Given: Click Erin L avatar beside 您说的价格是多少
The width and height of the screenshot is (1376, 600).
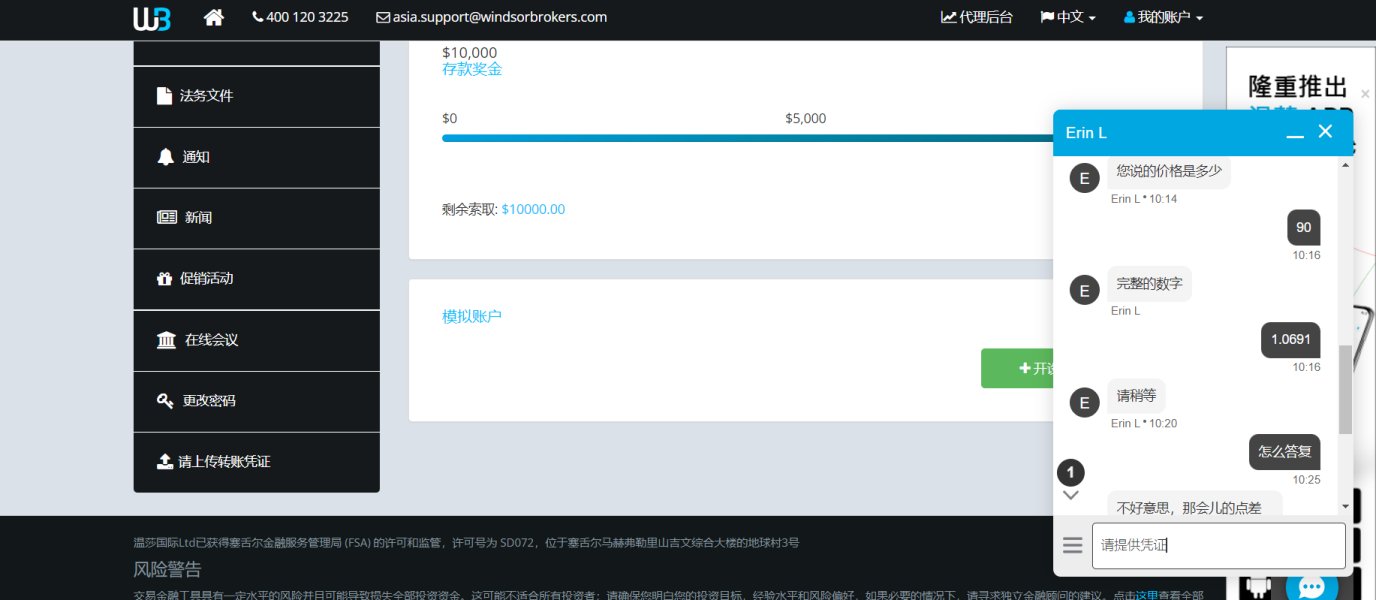Looking at the screenshot, I should click(x=1085, y=179).
